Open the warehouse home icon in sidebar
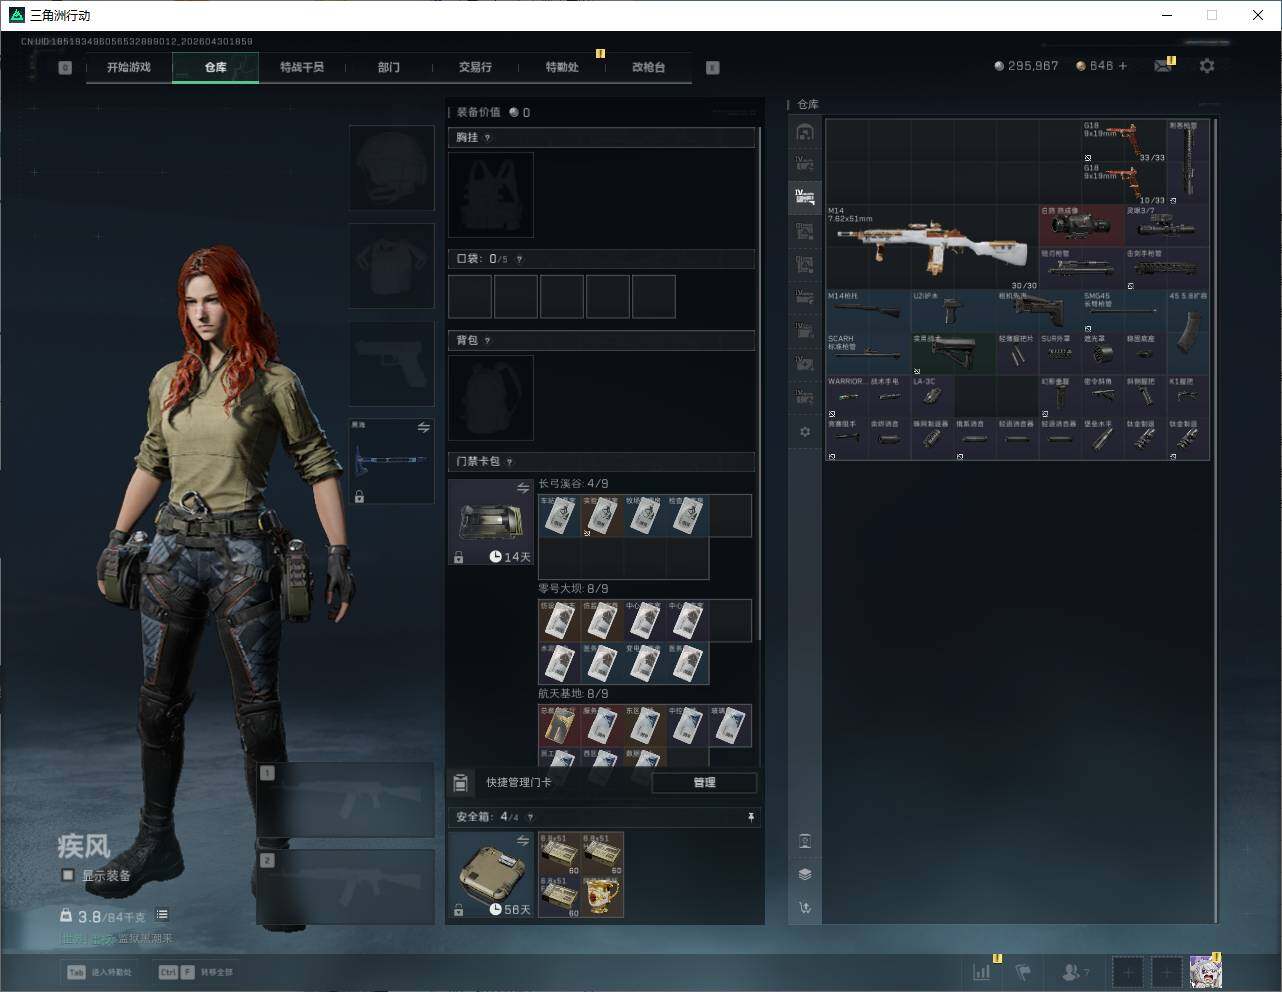This screenshot has height=992, width=1282. point(805,132)
